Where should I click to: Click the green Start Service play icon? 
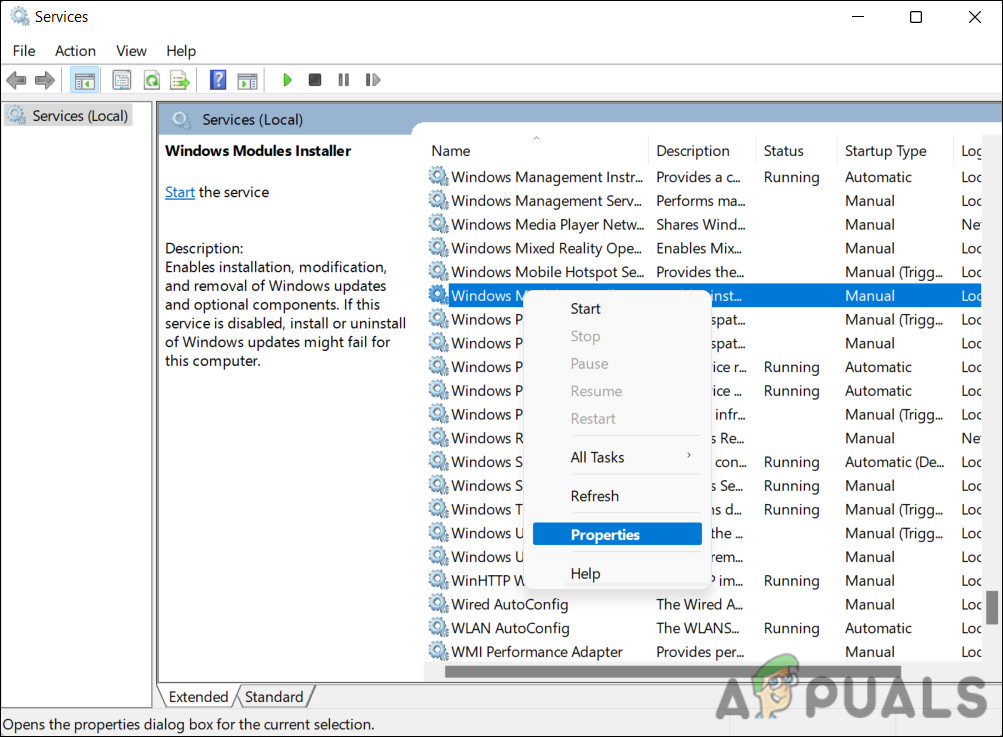tap(287, 80)
